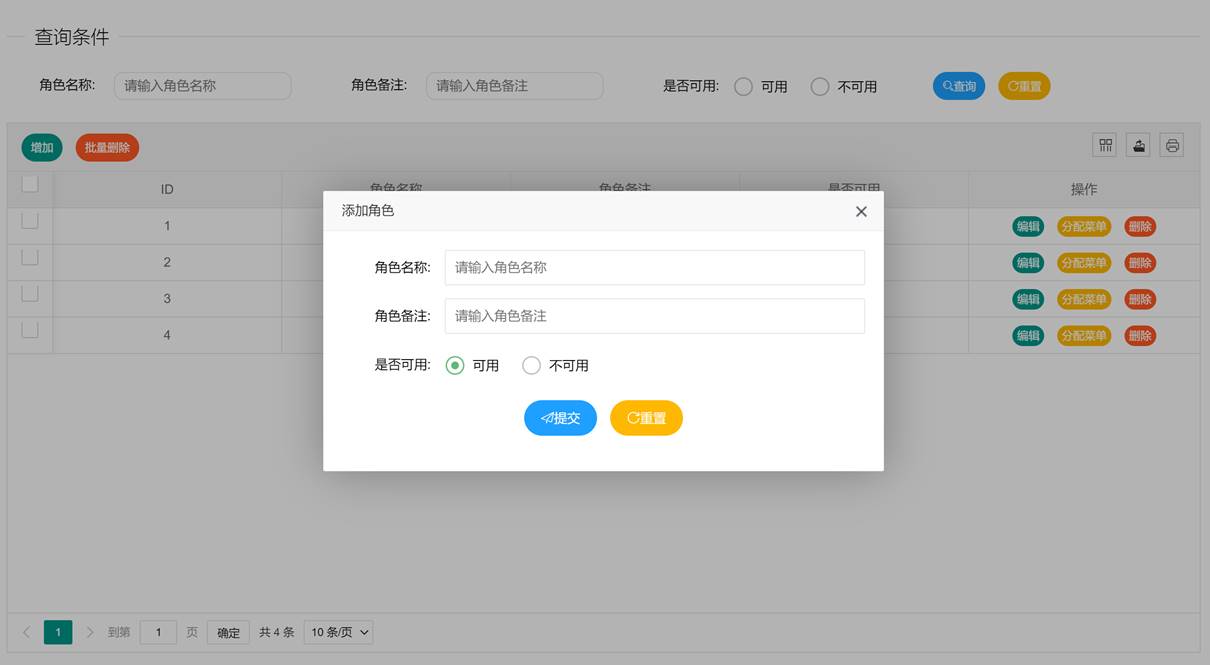Check the checkbox for row ID 2
The image size is (1210, 665).
coord(30,257)
